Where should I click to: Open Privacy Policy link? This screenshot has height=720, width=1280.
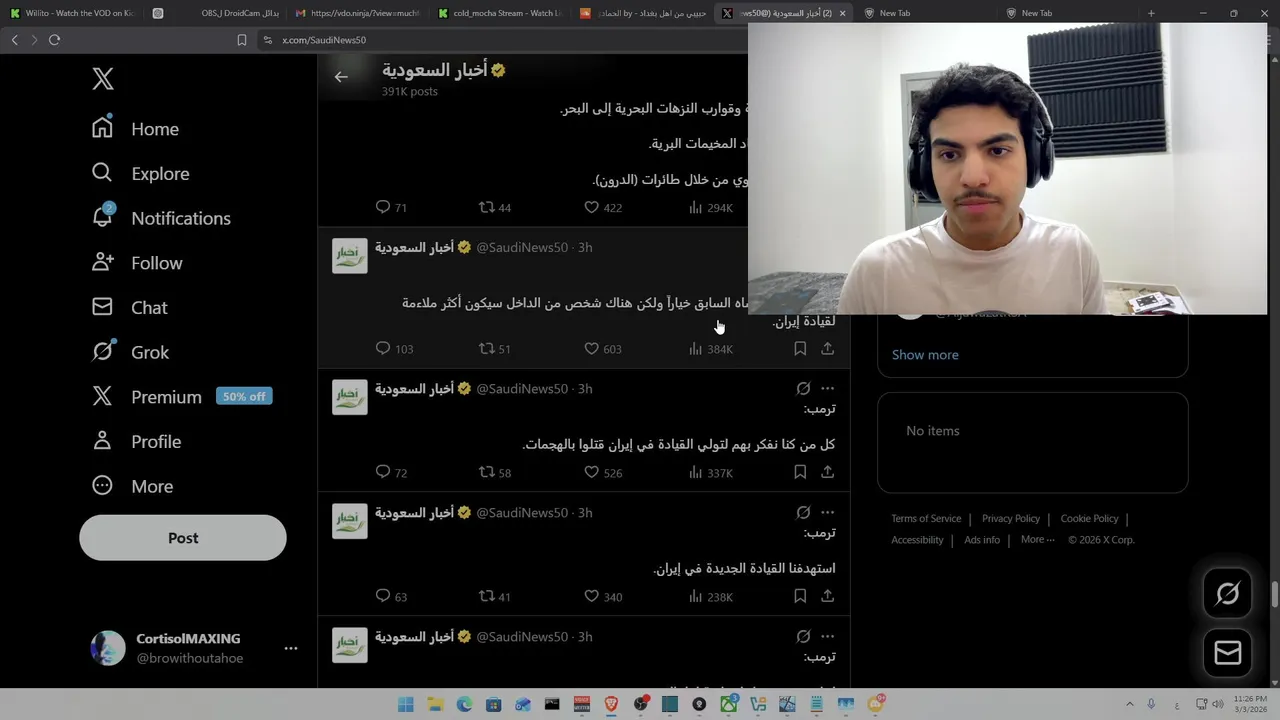[x=1011, y=518]
